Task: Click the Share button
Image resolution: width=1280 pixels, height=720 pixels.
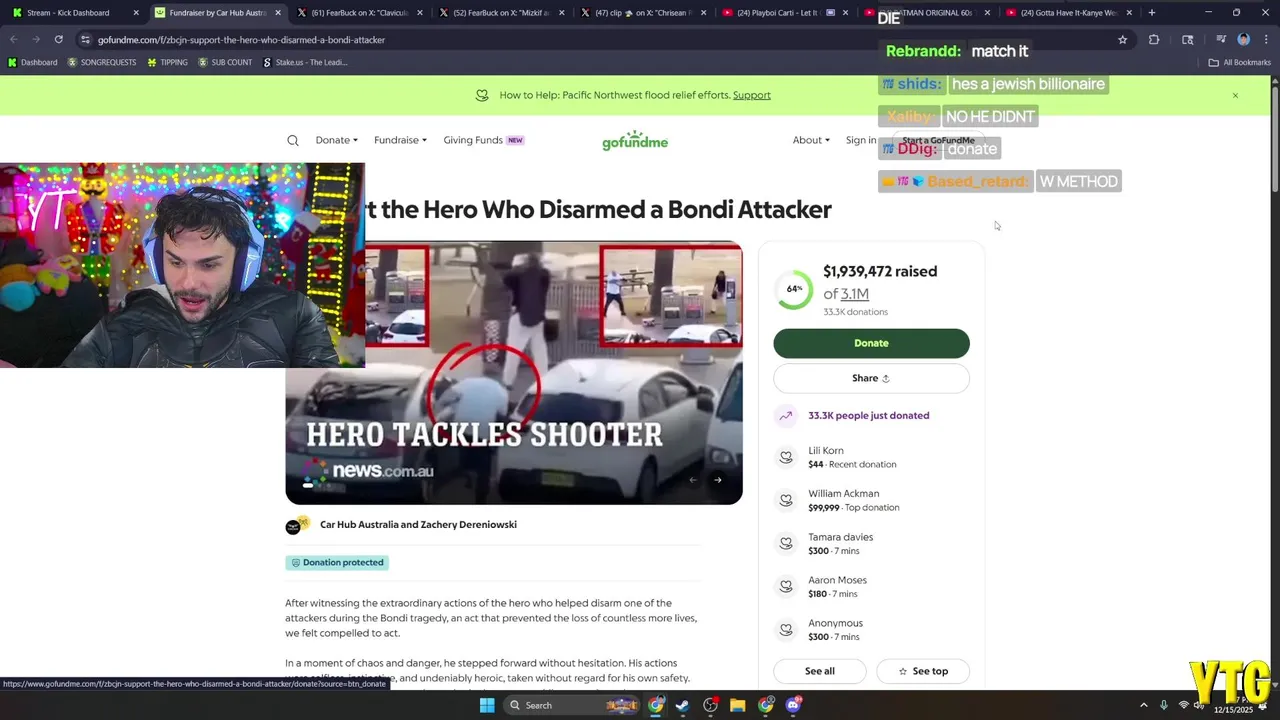Action: click(x=871, y=378)
